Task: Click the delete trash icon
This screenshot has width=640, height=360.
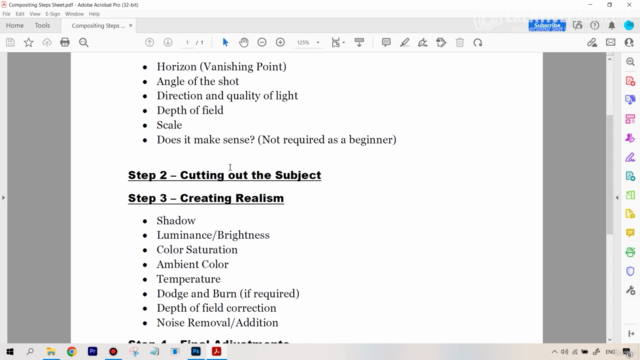Action: (x=460, y=42)
